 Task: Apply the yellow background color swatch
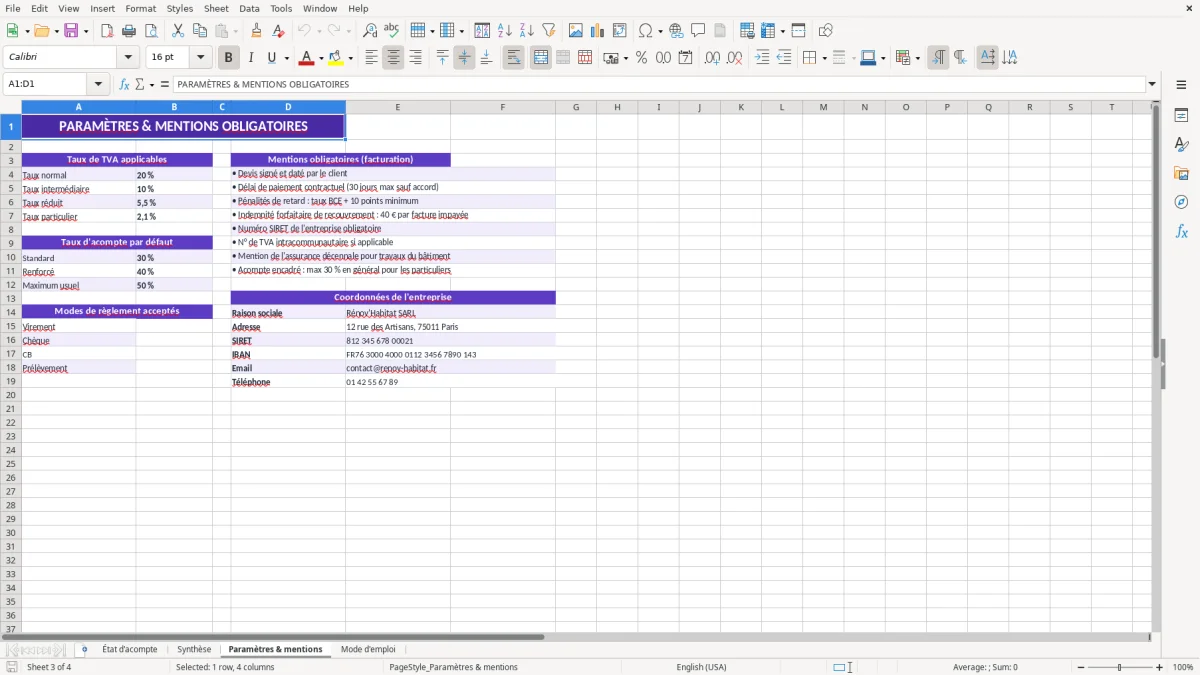click(336, 58)
